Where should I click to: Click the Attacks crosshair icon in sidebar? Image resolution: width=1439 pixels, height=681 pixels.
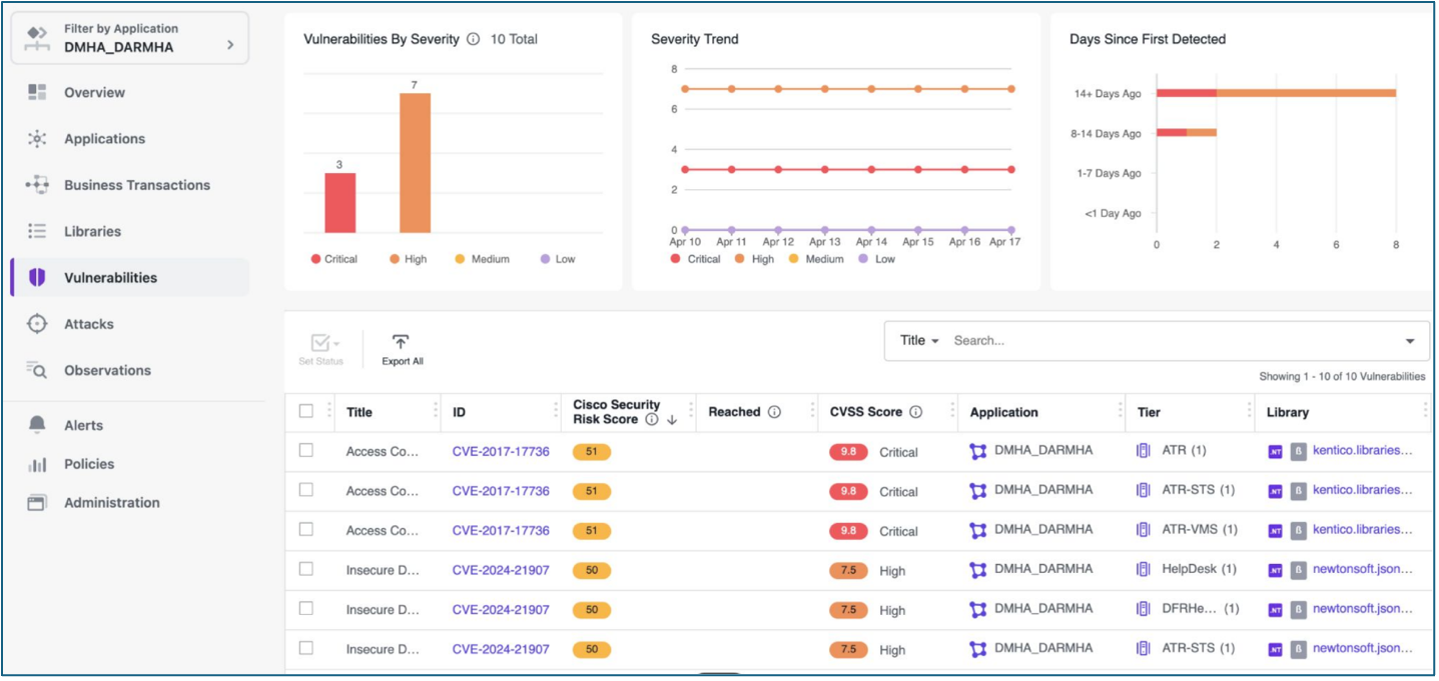click(37, 324)
